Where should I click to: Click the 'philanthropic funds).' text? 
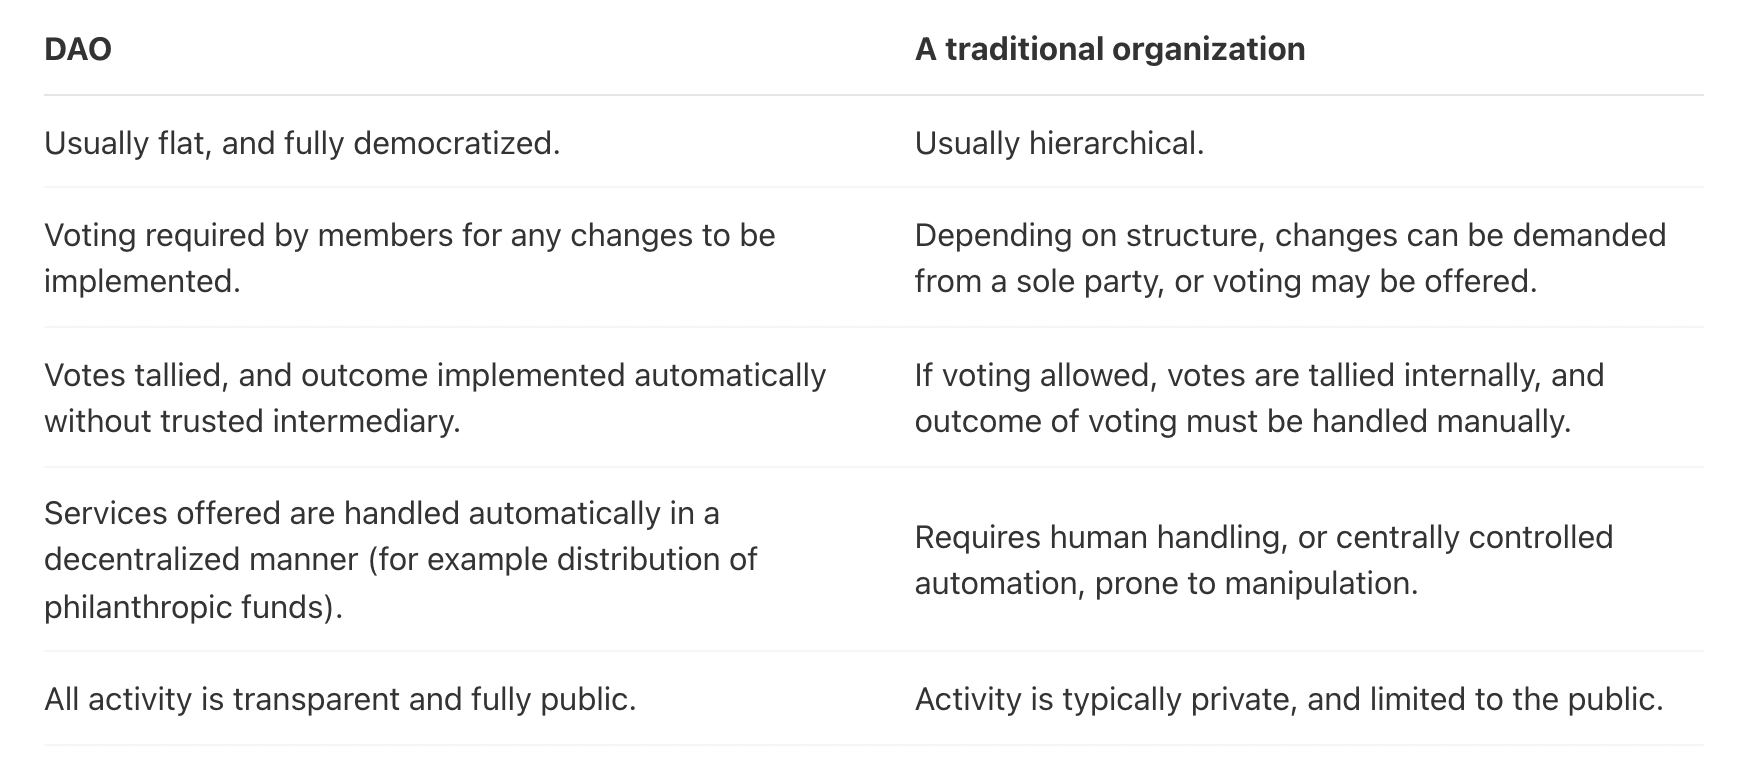193,606
